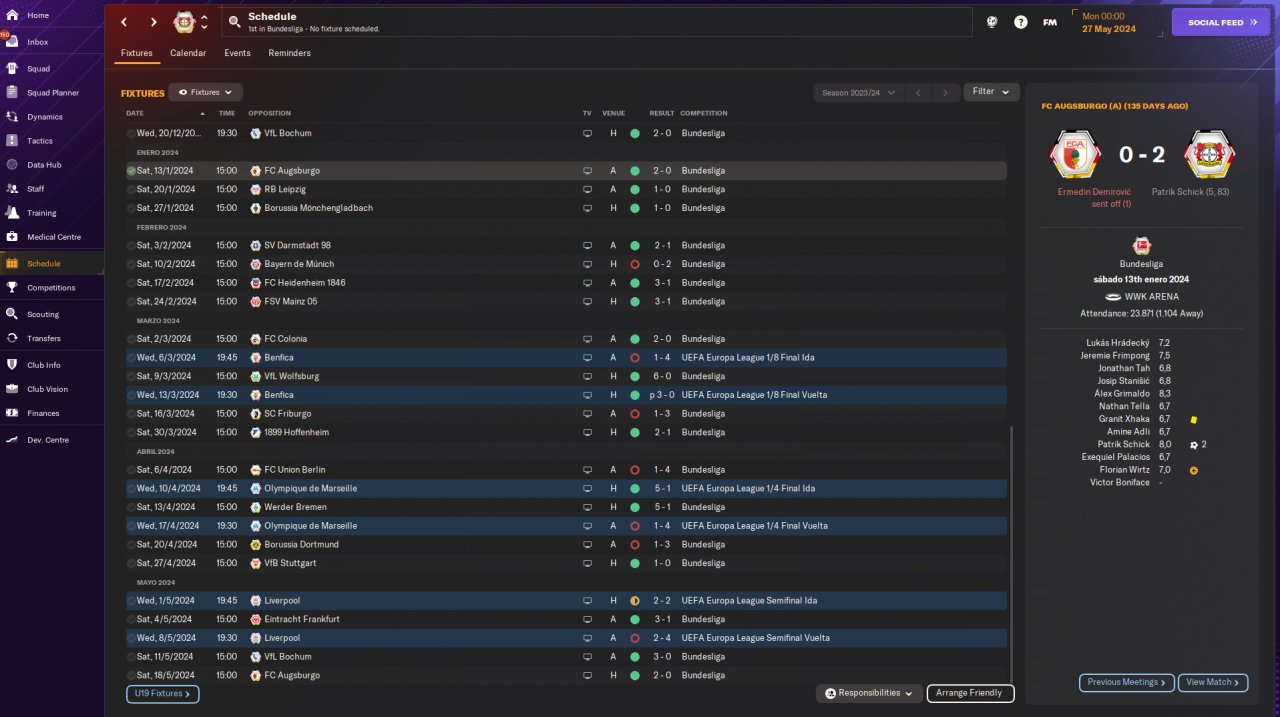1280x717 pixels.
Task: Click TV icon on VfL Wolfsburg row
Action: pyautogui.click(x=588, y=376)
